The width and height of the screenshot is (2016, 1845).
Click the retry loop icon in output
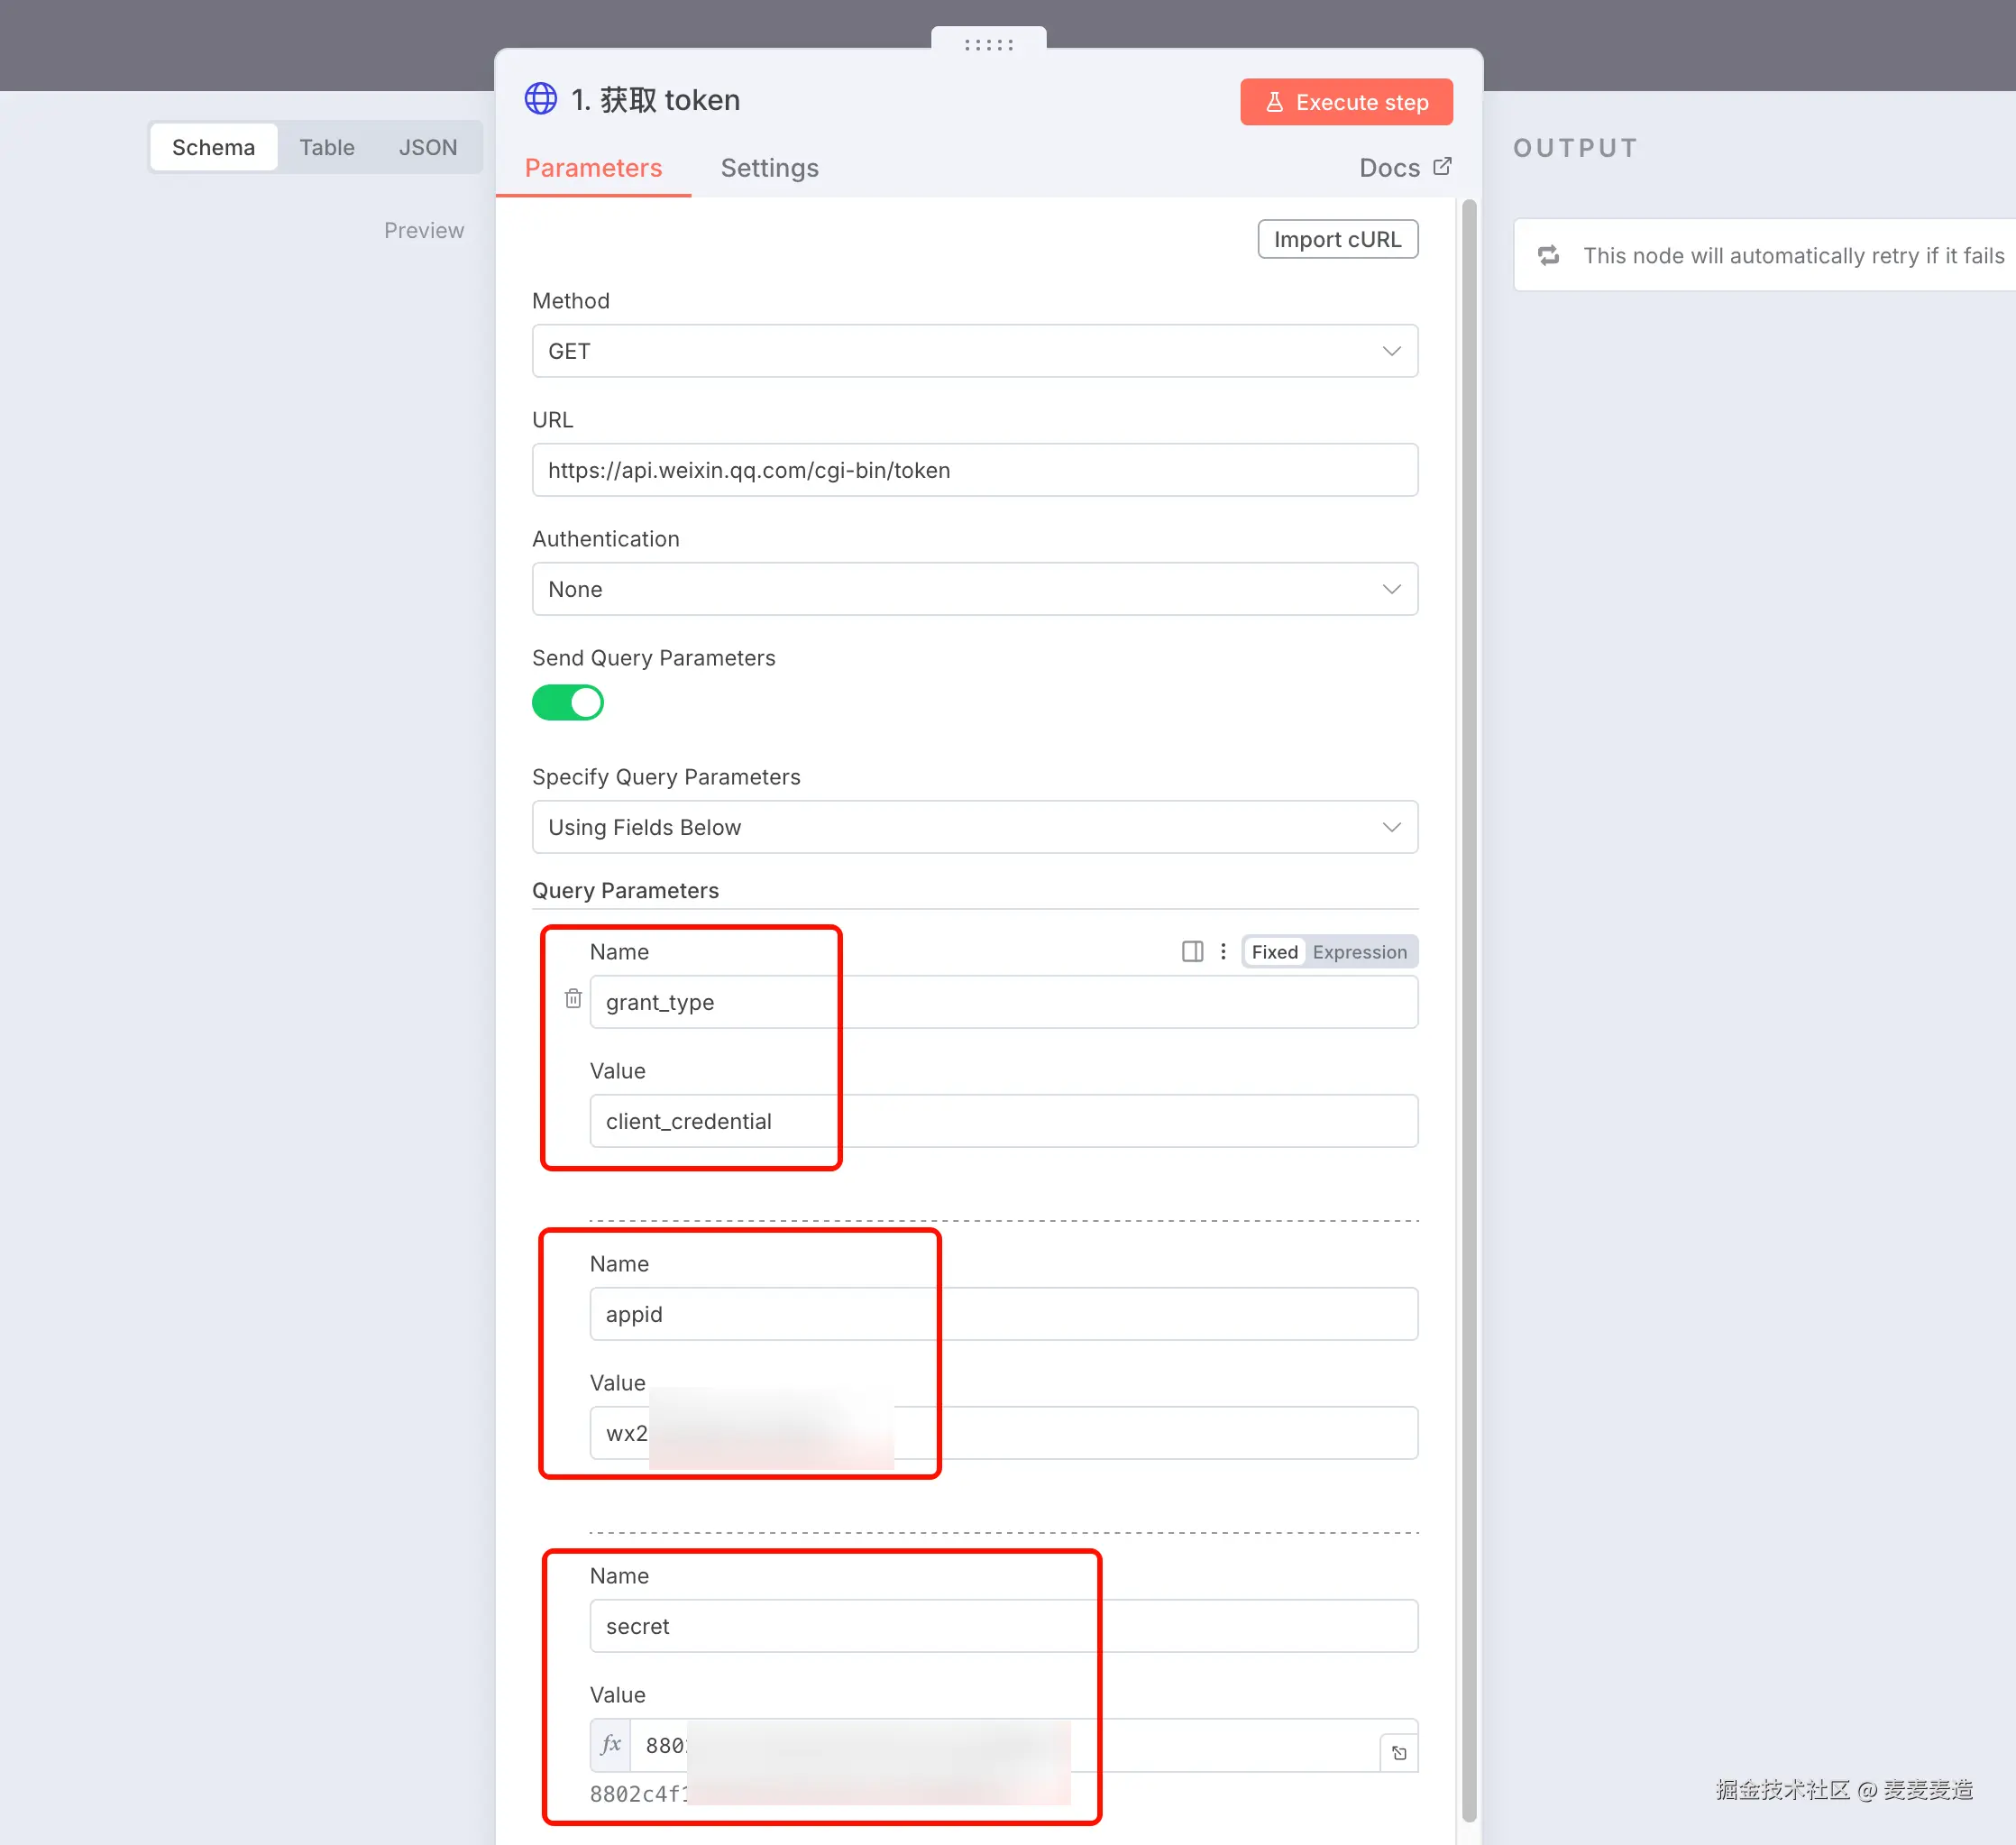click(1549, 255)
